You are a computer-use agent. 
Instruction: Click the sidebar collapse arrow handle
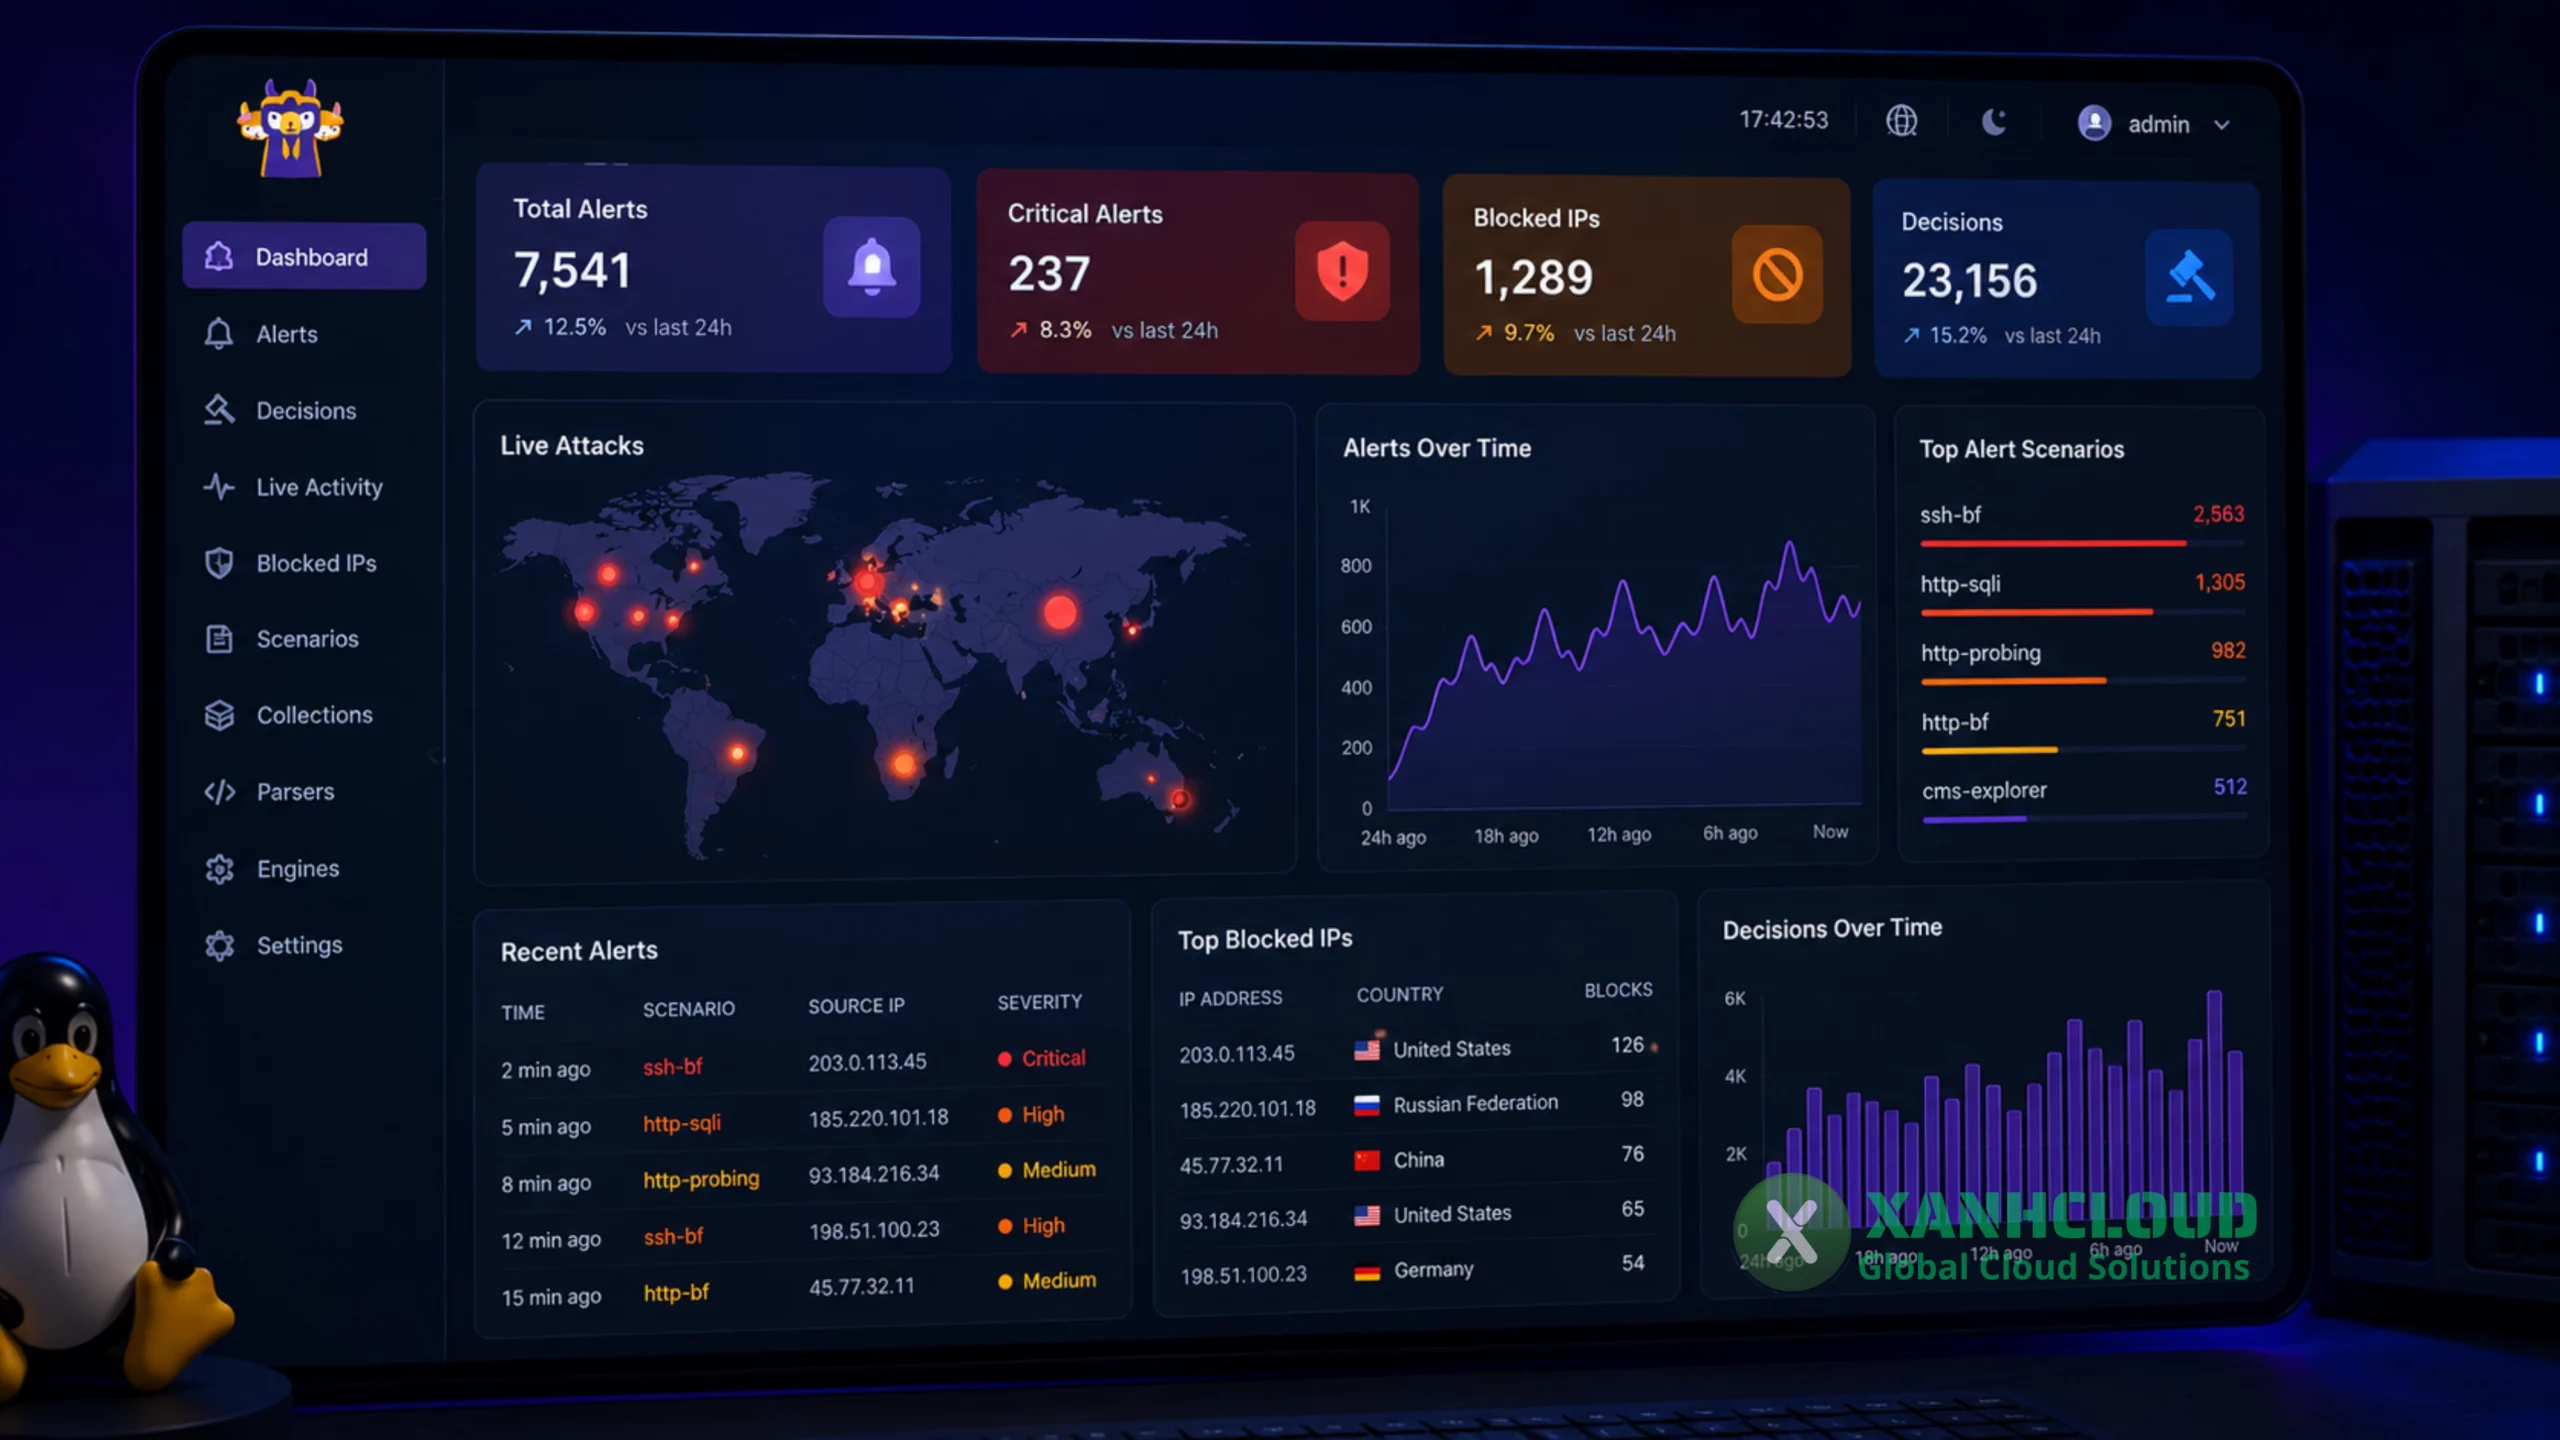[436, 757]
